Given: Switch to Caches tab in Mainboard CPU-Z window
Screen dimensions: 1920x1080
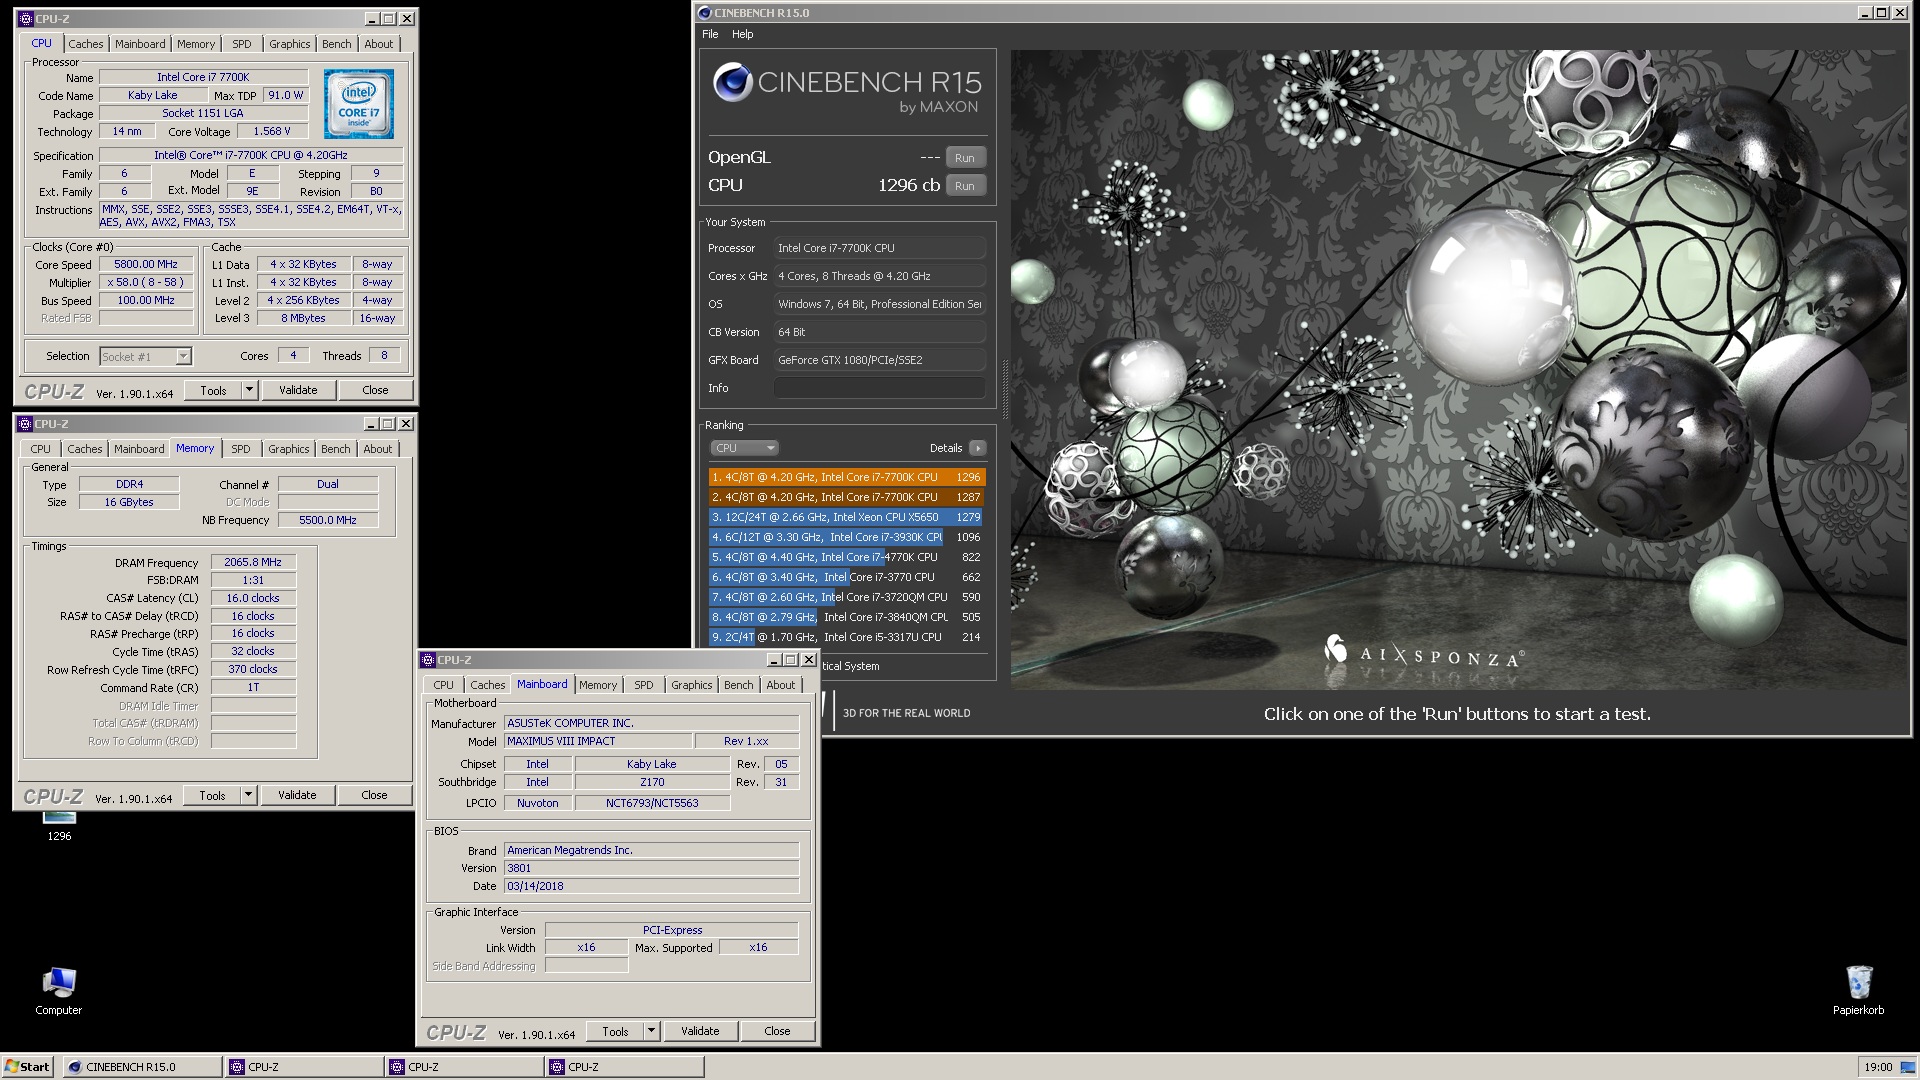Looking at the screenshot, I should point(488,685).
